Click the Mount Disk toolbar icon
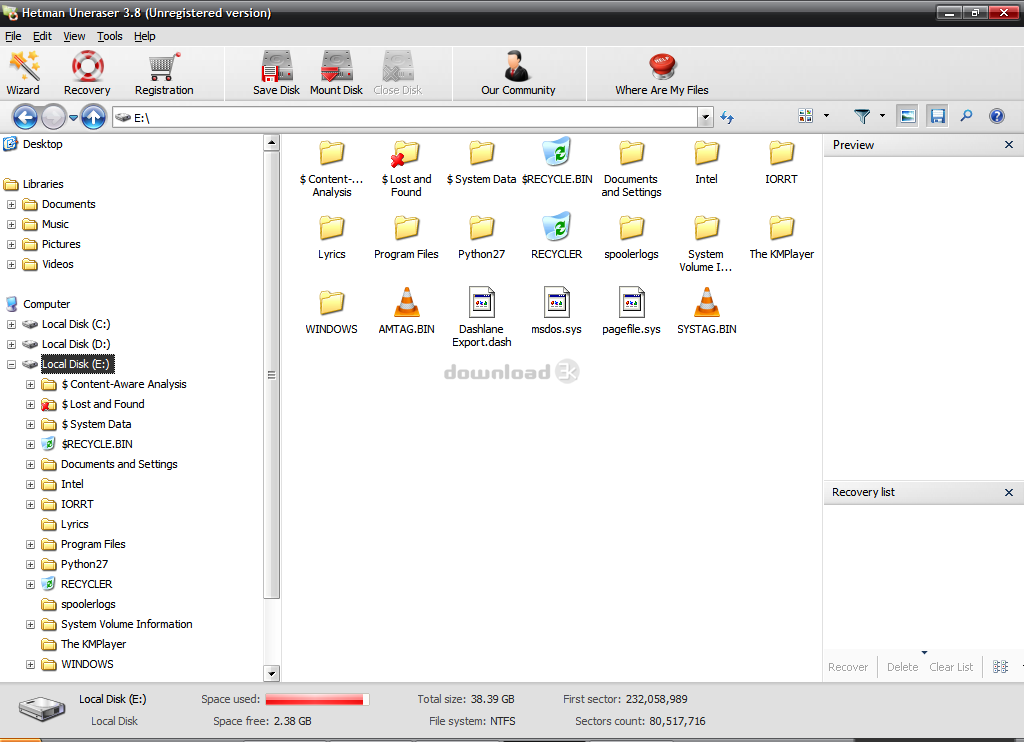This screenshot has width=1024, height=742. [x=336, y=73]
